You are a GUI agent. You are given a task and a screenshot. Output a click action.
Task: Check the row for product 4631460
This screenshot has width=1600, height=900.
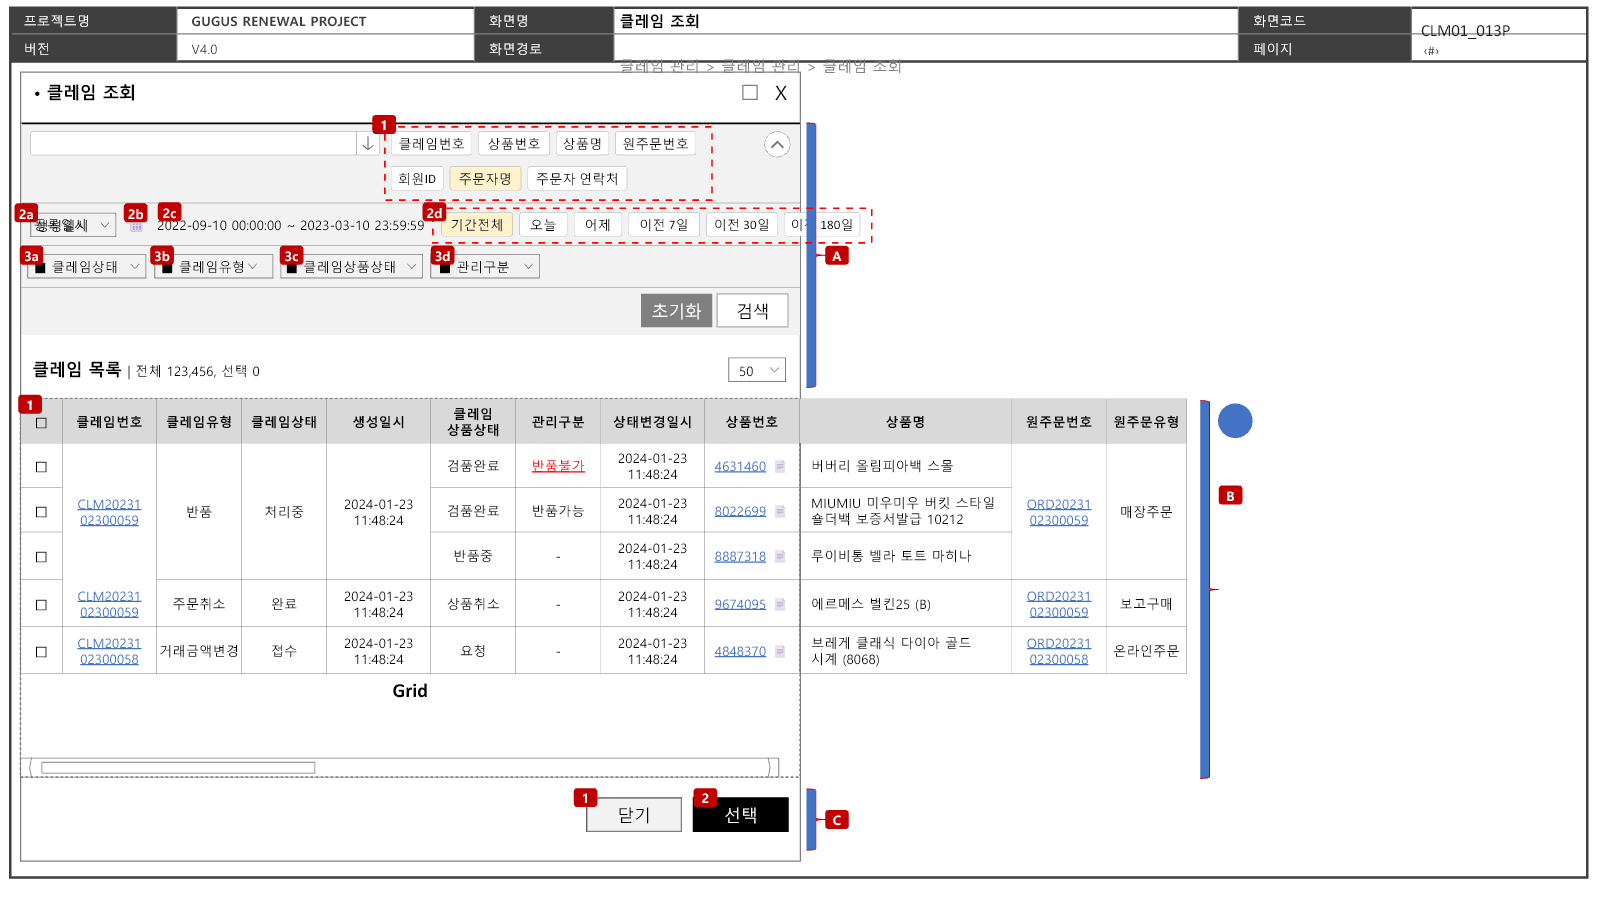(x=41, y=467)
